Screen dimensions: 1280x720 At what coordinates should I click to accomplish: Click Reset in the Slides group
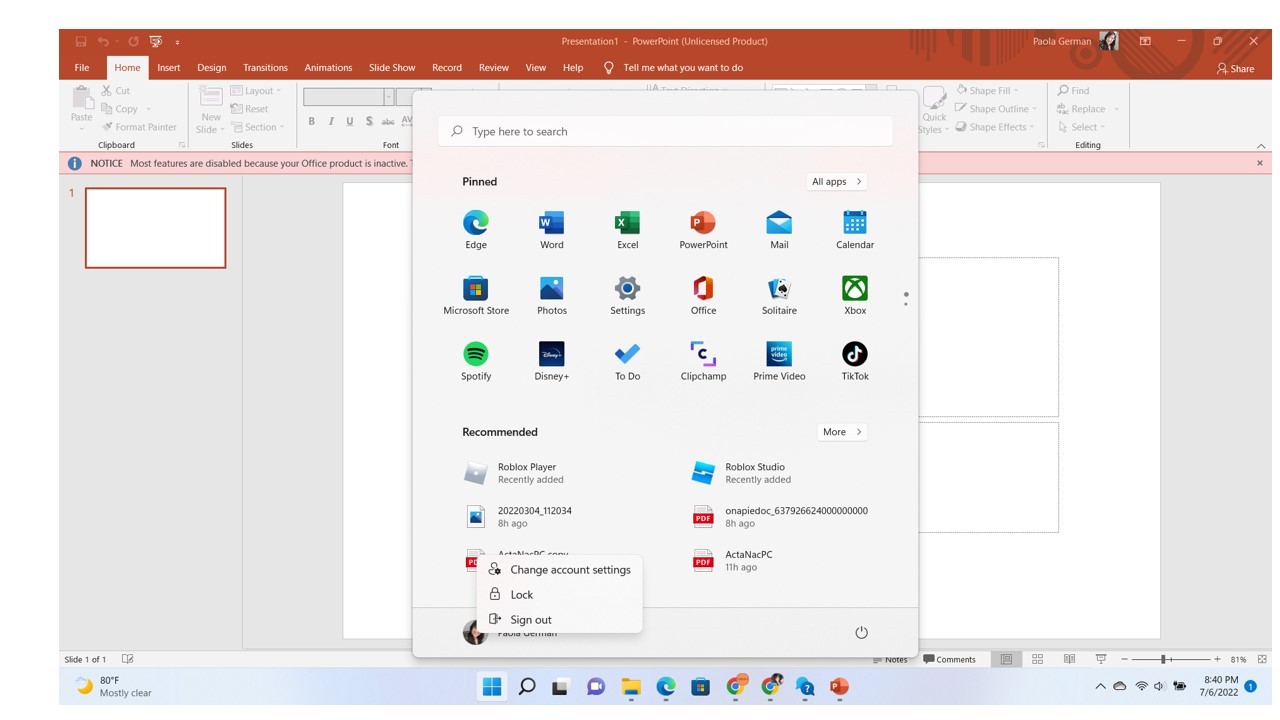pos(249,109)
